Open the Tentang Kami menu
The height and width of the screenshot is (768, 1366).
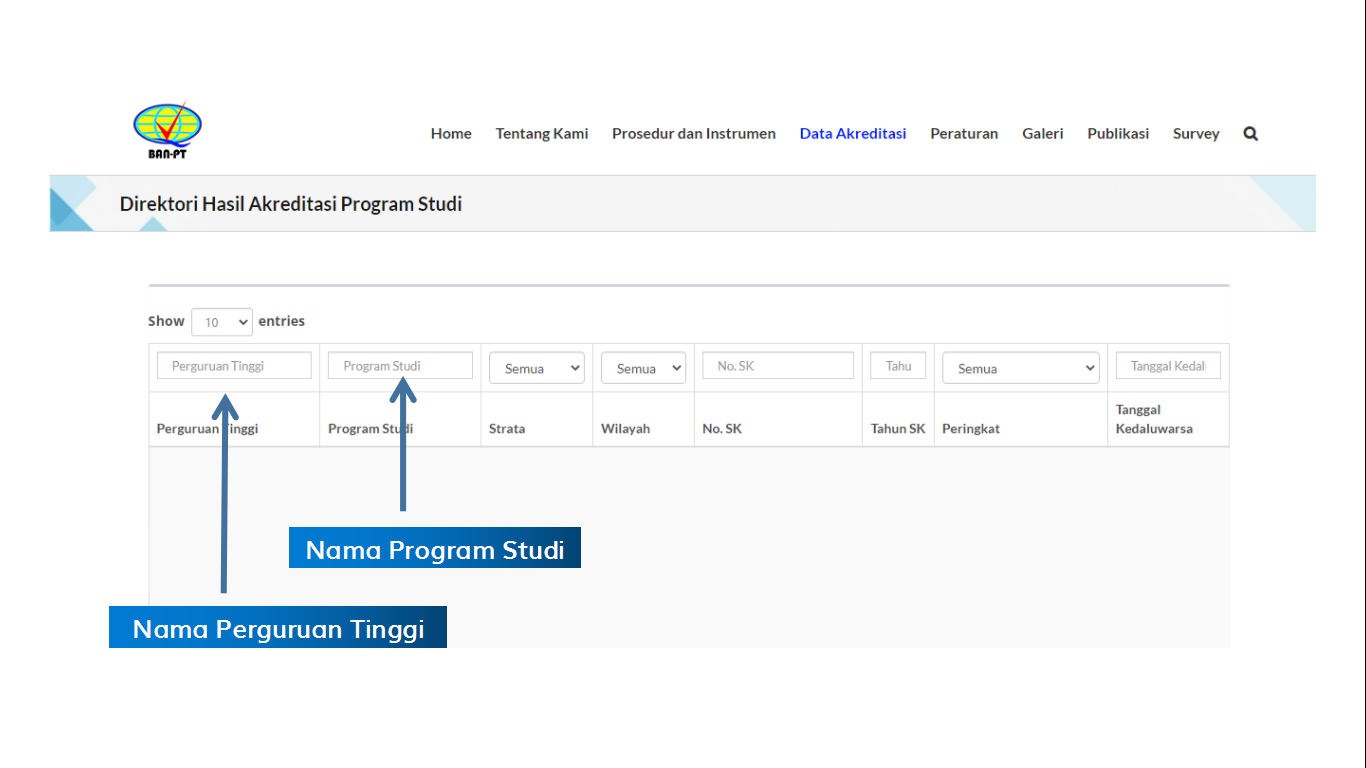click(x=542, y=133)
